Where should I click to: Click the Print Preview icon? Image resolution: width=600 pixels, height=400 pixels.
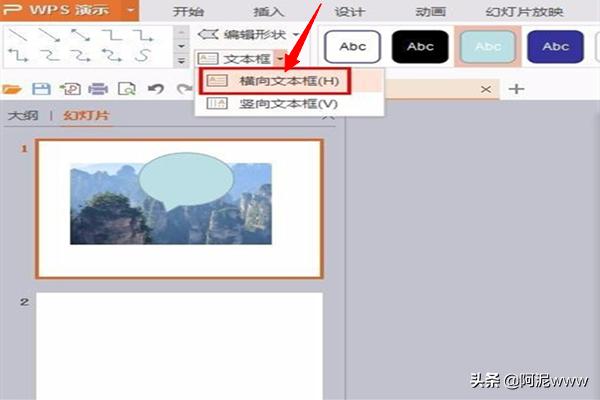pyautogui.click(x=127, y=89)
